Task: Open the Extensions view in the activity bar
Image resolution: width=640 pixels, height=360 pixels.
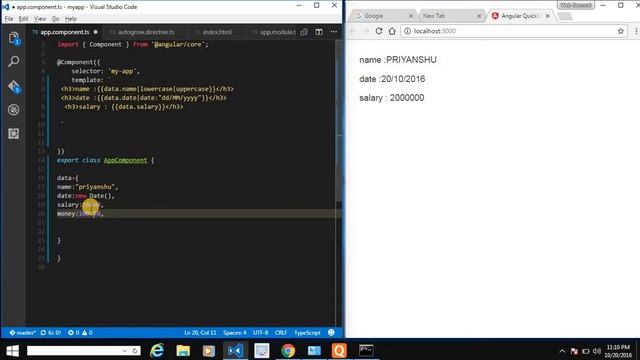Action: [x=13, y=133]
